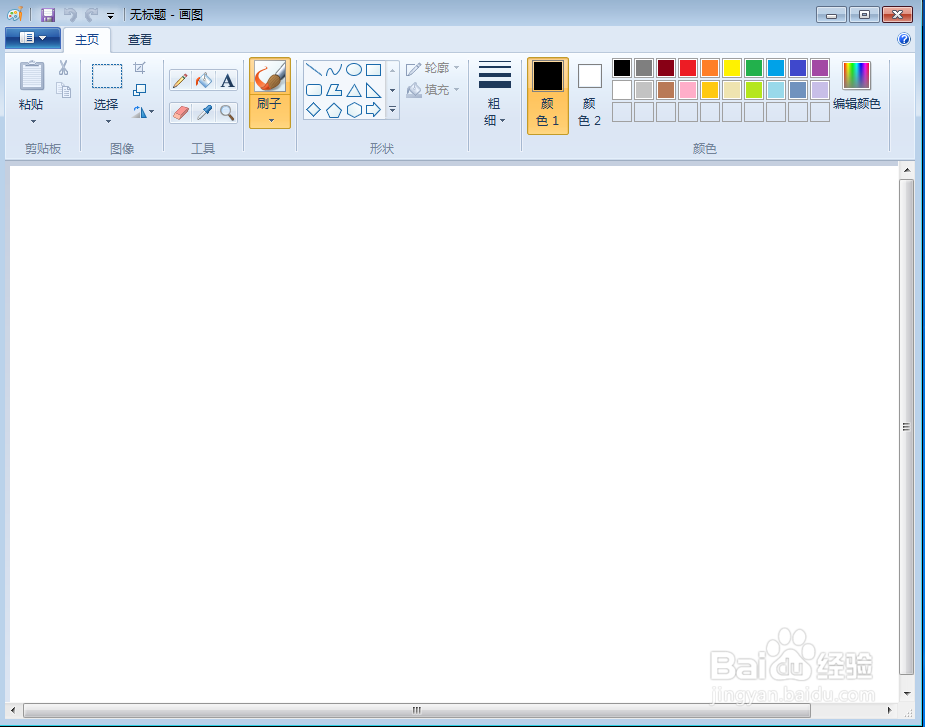Image resolution: width=925 pixels, height=727 pixels.
Task: Click the Crop icon
Action: (139, 68)
